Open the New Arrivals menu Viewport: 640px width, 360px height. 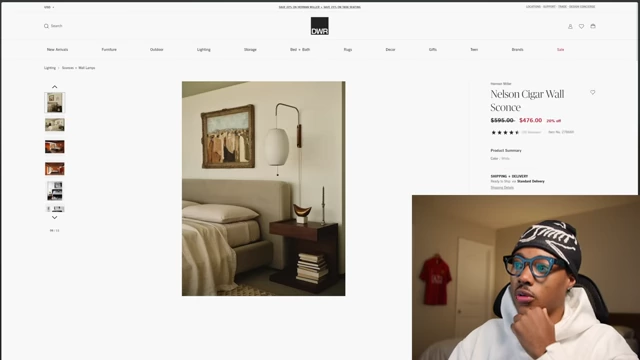click(x=58, y=49)
